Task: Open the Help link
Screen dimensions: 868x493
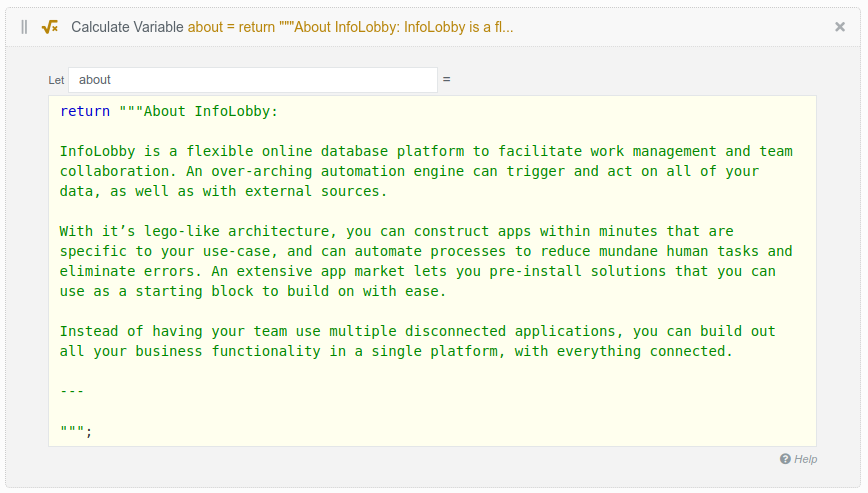Action: (805, 459)
